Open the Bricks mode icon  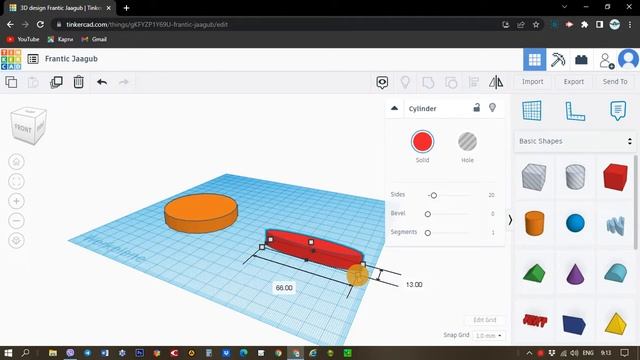point(581,60)
